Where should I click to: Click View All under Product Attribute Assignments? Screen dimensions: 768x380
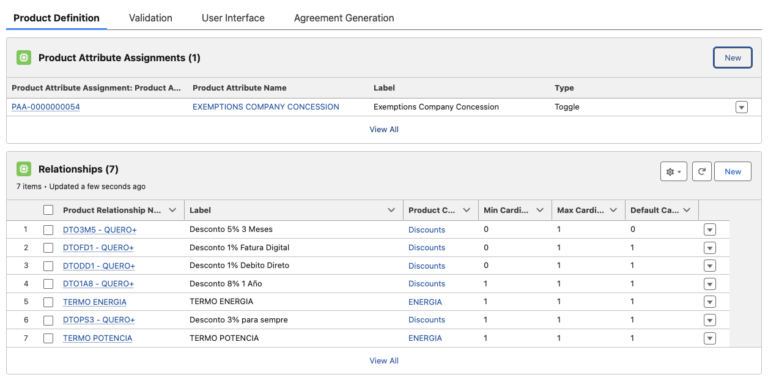[x=384, y=130]
